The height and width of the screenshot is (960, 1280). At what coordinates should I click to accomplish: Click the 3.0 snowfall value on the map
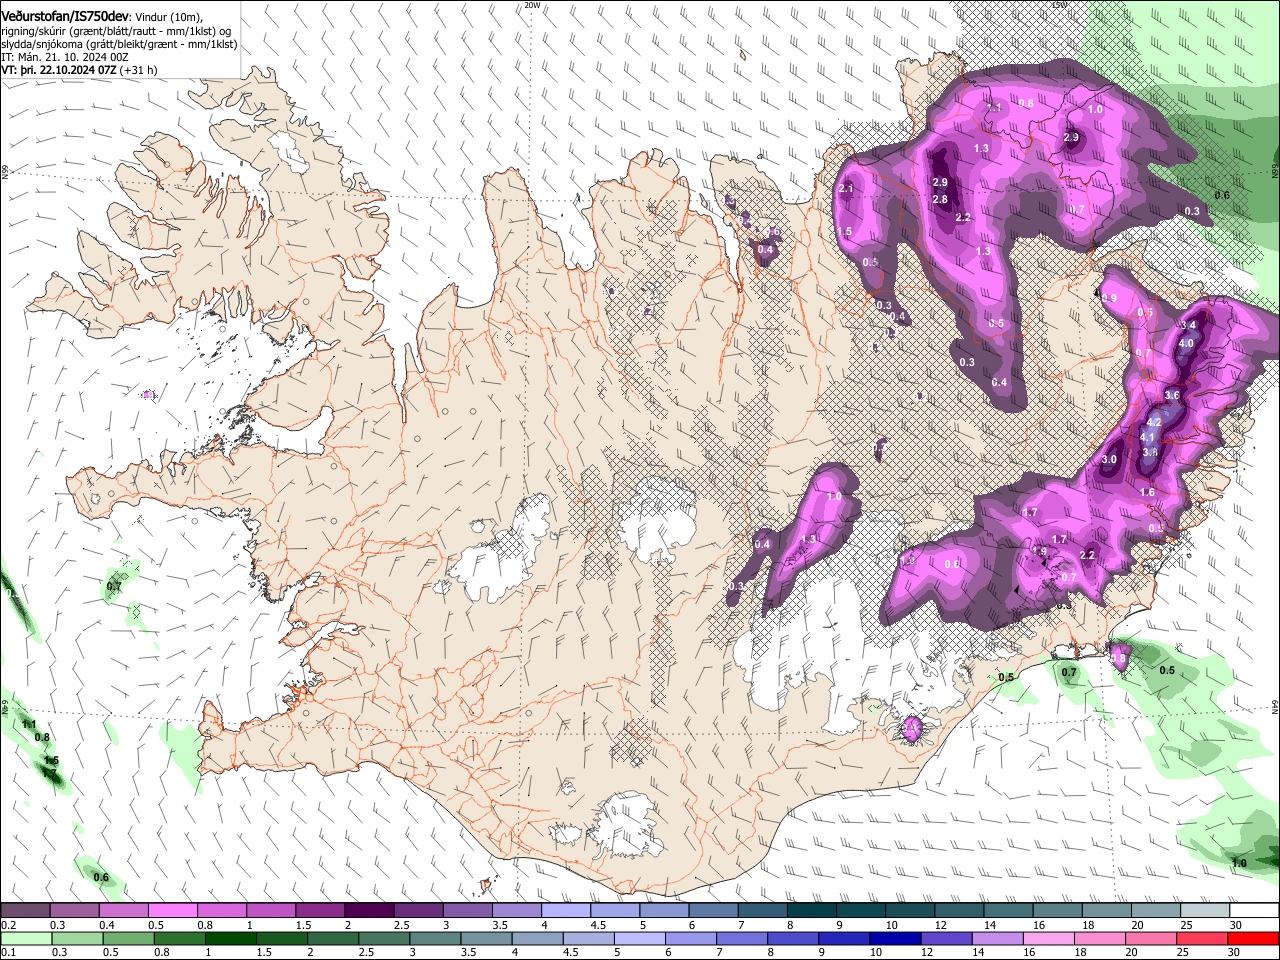(1109, 459)
